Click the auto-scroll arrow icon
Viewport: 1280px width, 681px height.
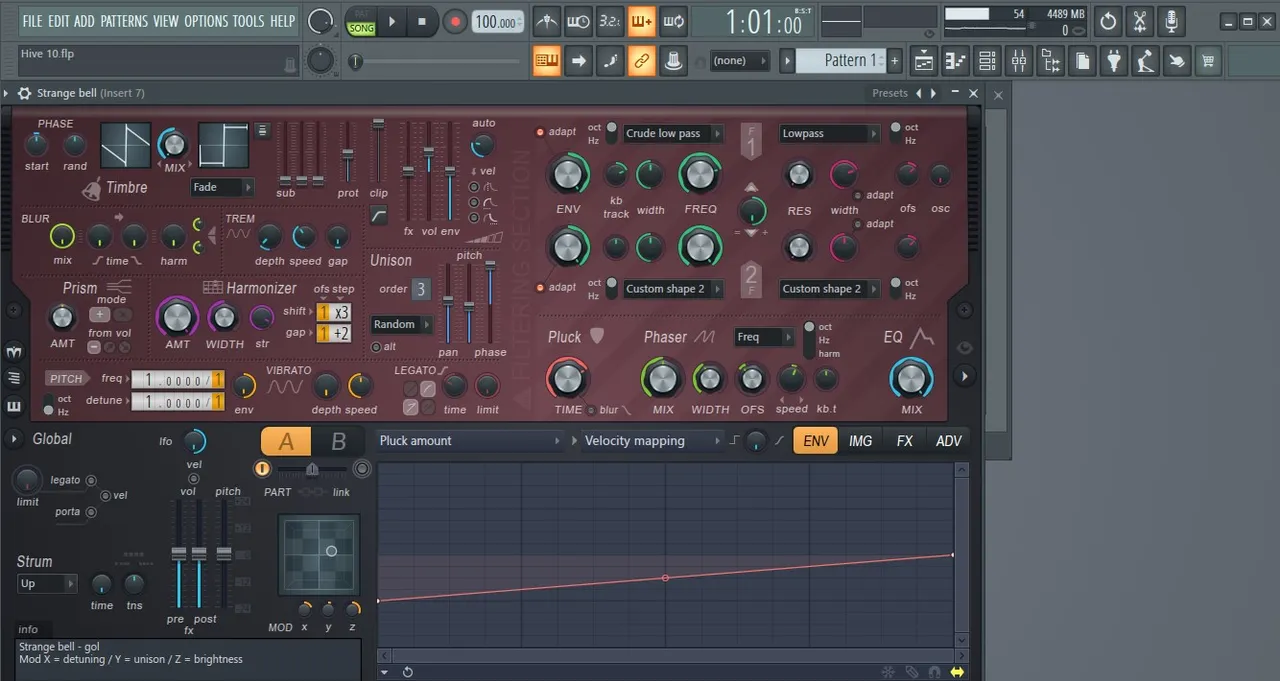(578, 61)
